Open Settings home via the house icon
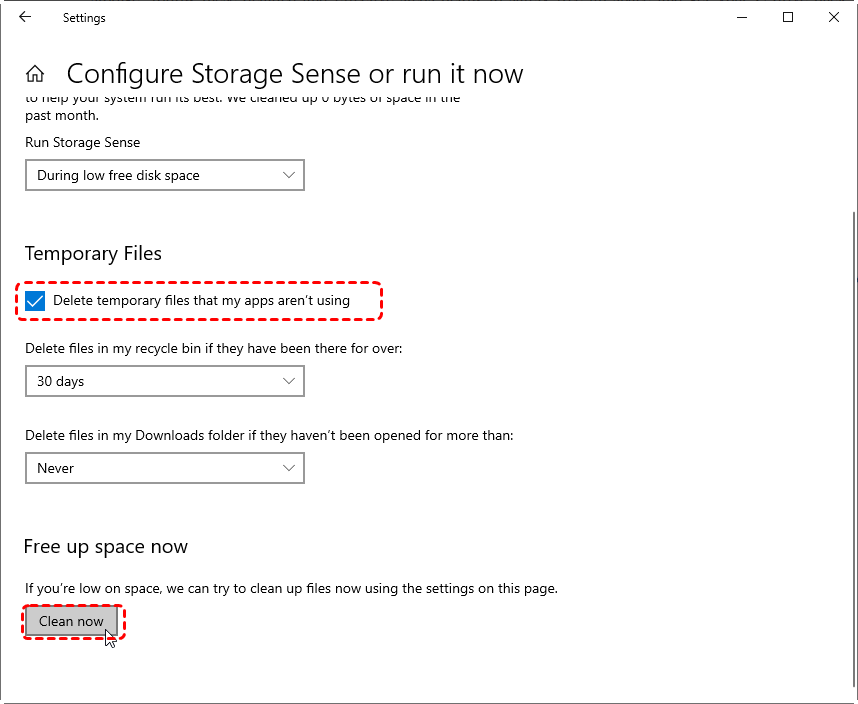The height and width of the screenshot is (704, 858). (35, 74)
